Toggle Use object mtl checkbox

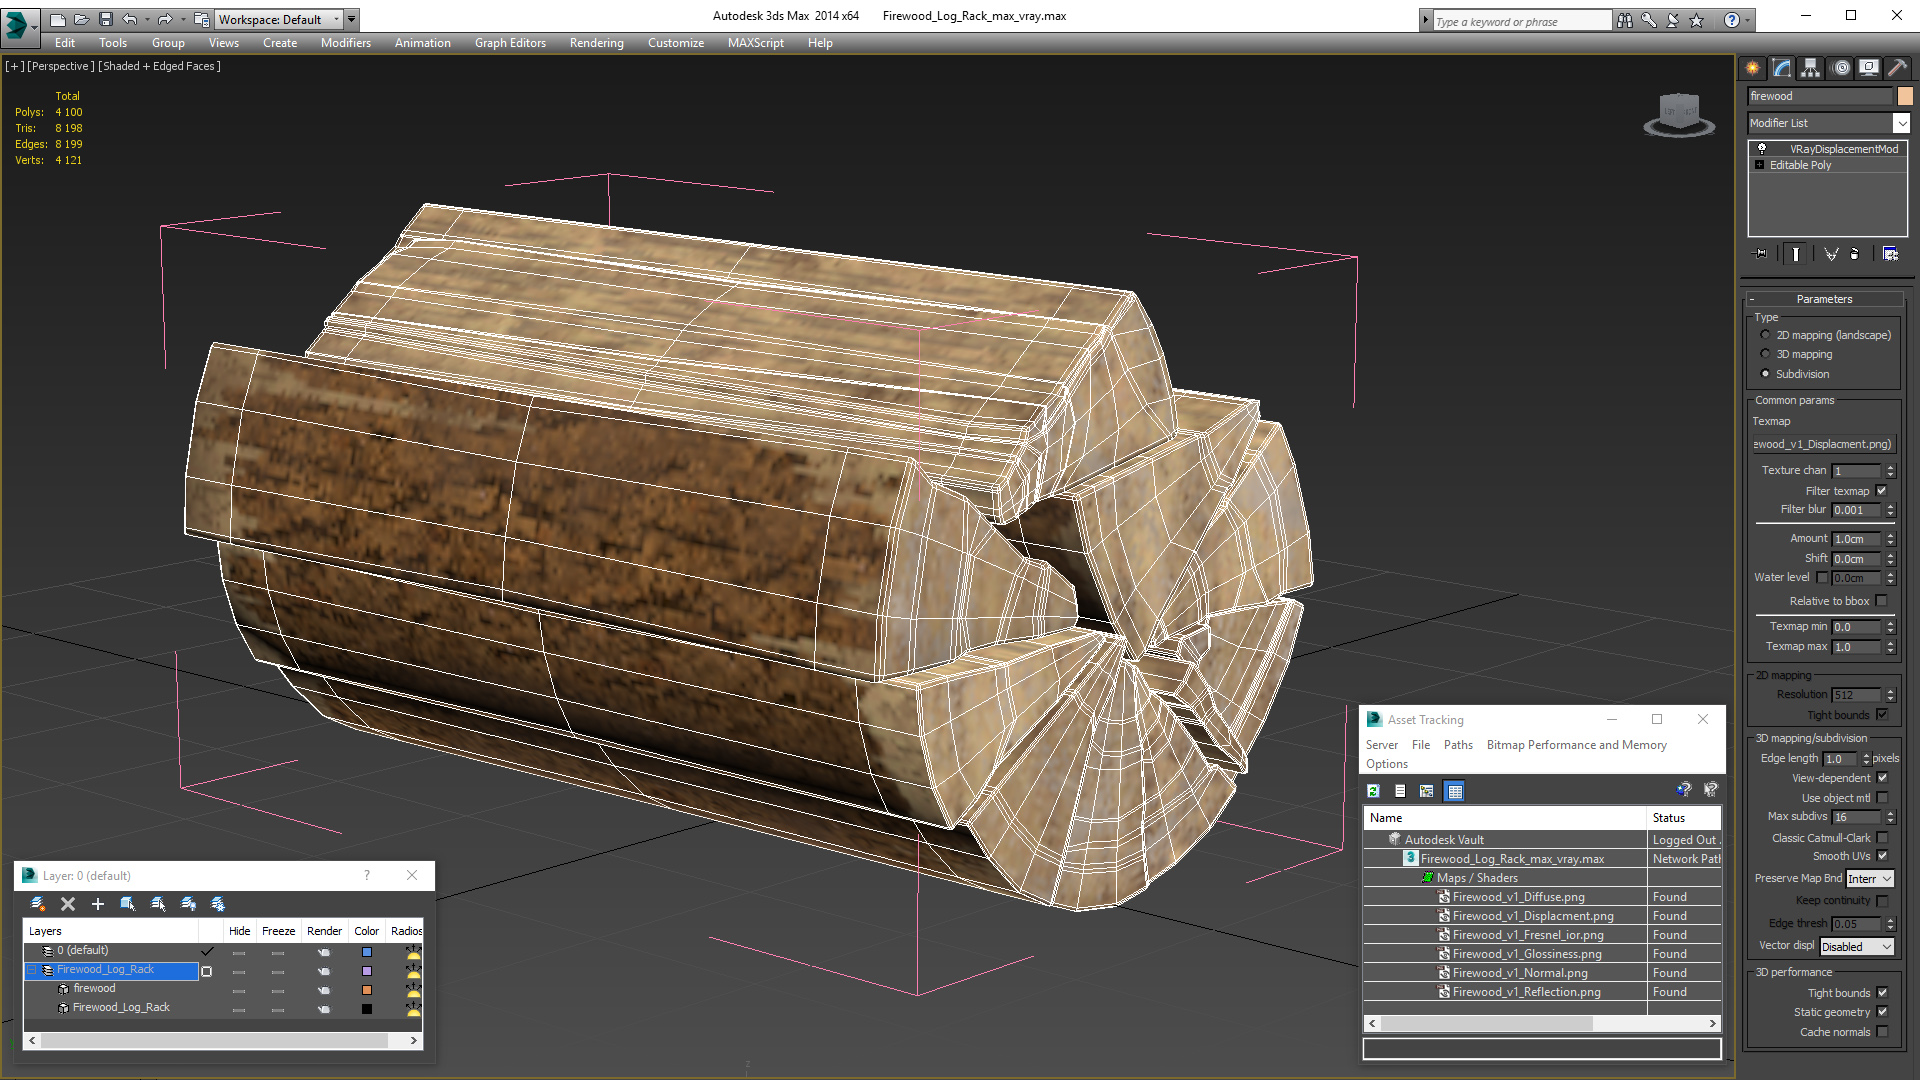[x=1883, y=798]
